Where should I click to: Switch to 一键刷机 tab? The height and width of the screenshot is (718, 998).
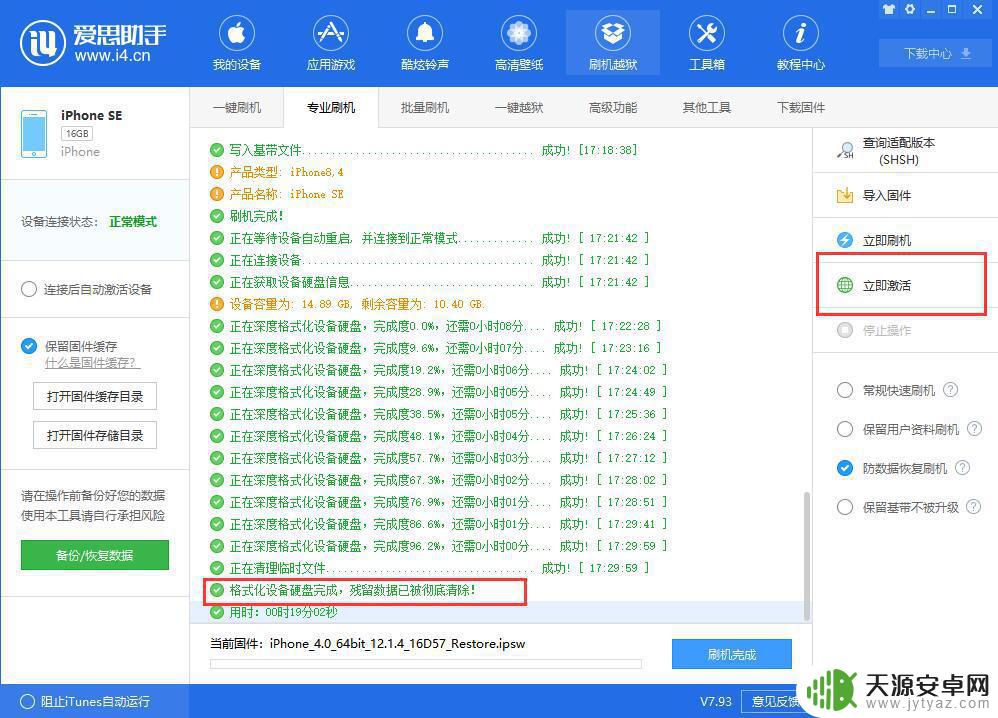[x=237, y=108]
